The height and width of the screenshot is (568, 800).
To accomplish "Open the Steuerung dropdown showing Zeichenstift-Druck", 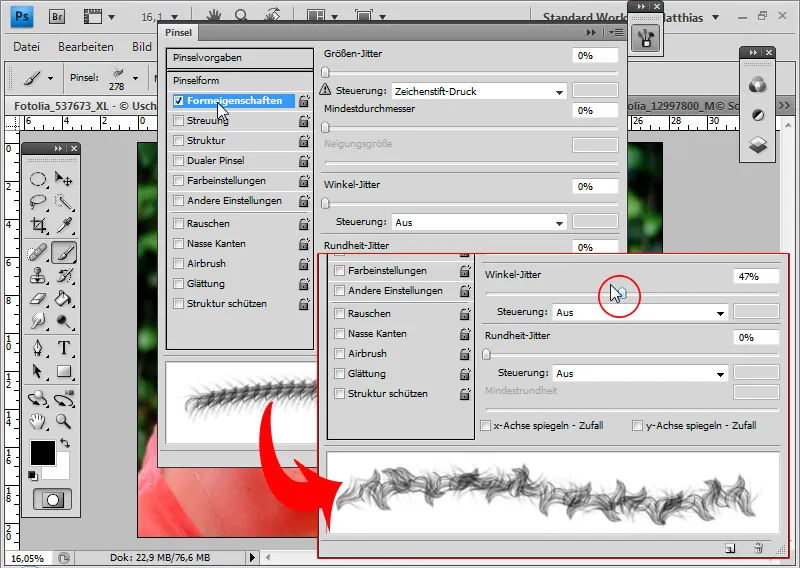I will point(479,91).
